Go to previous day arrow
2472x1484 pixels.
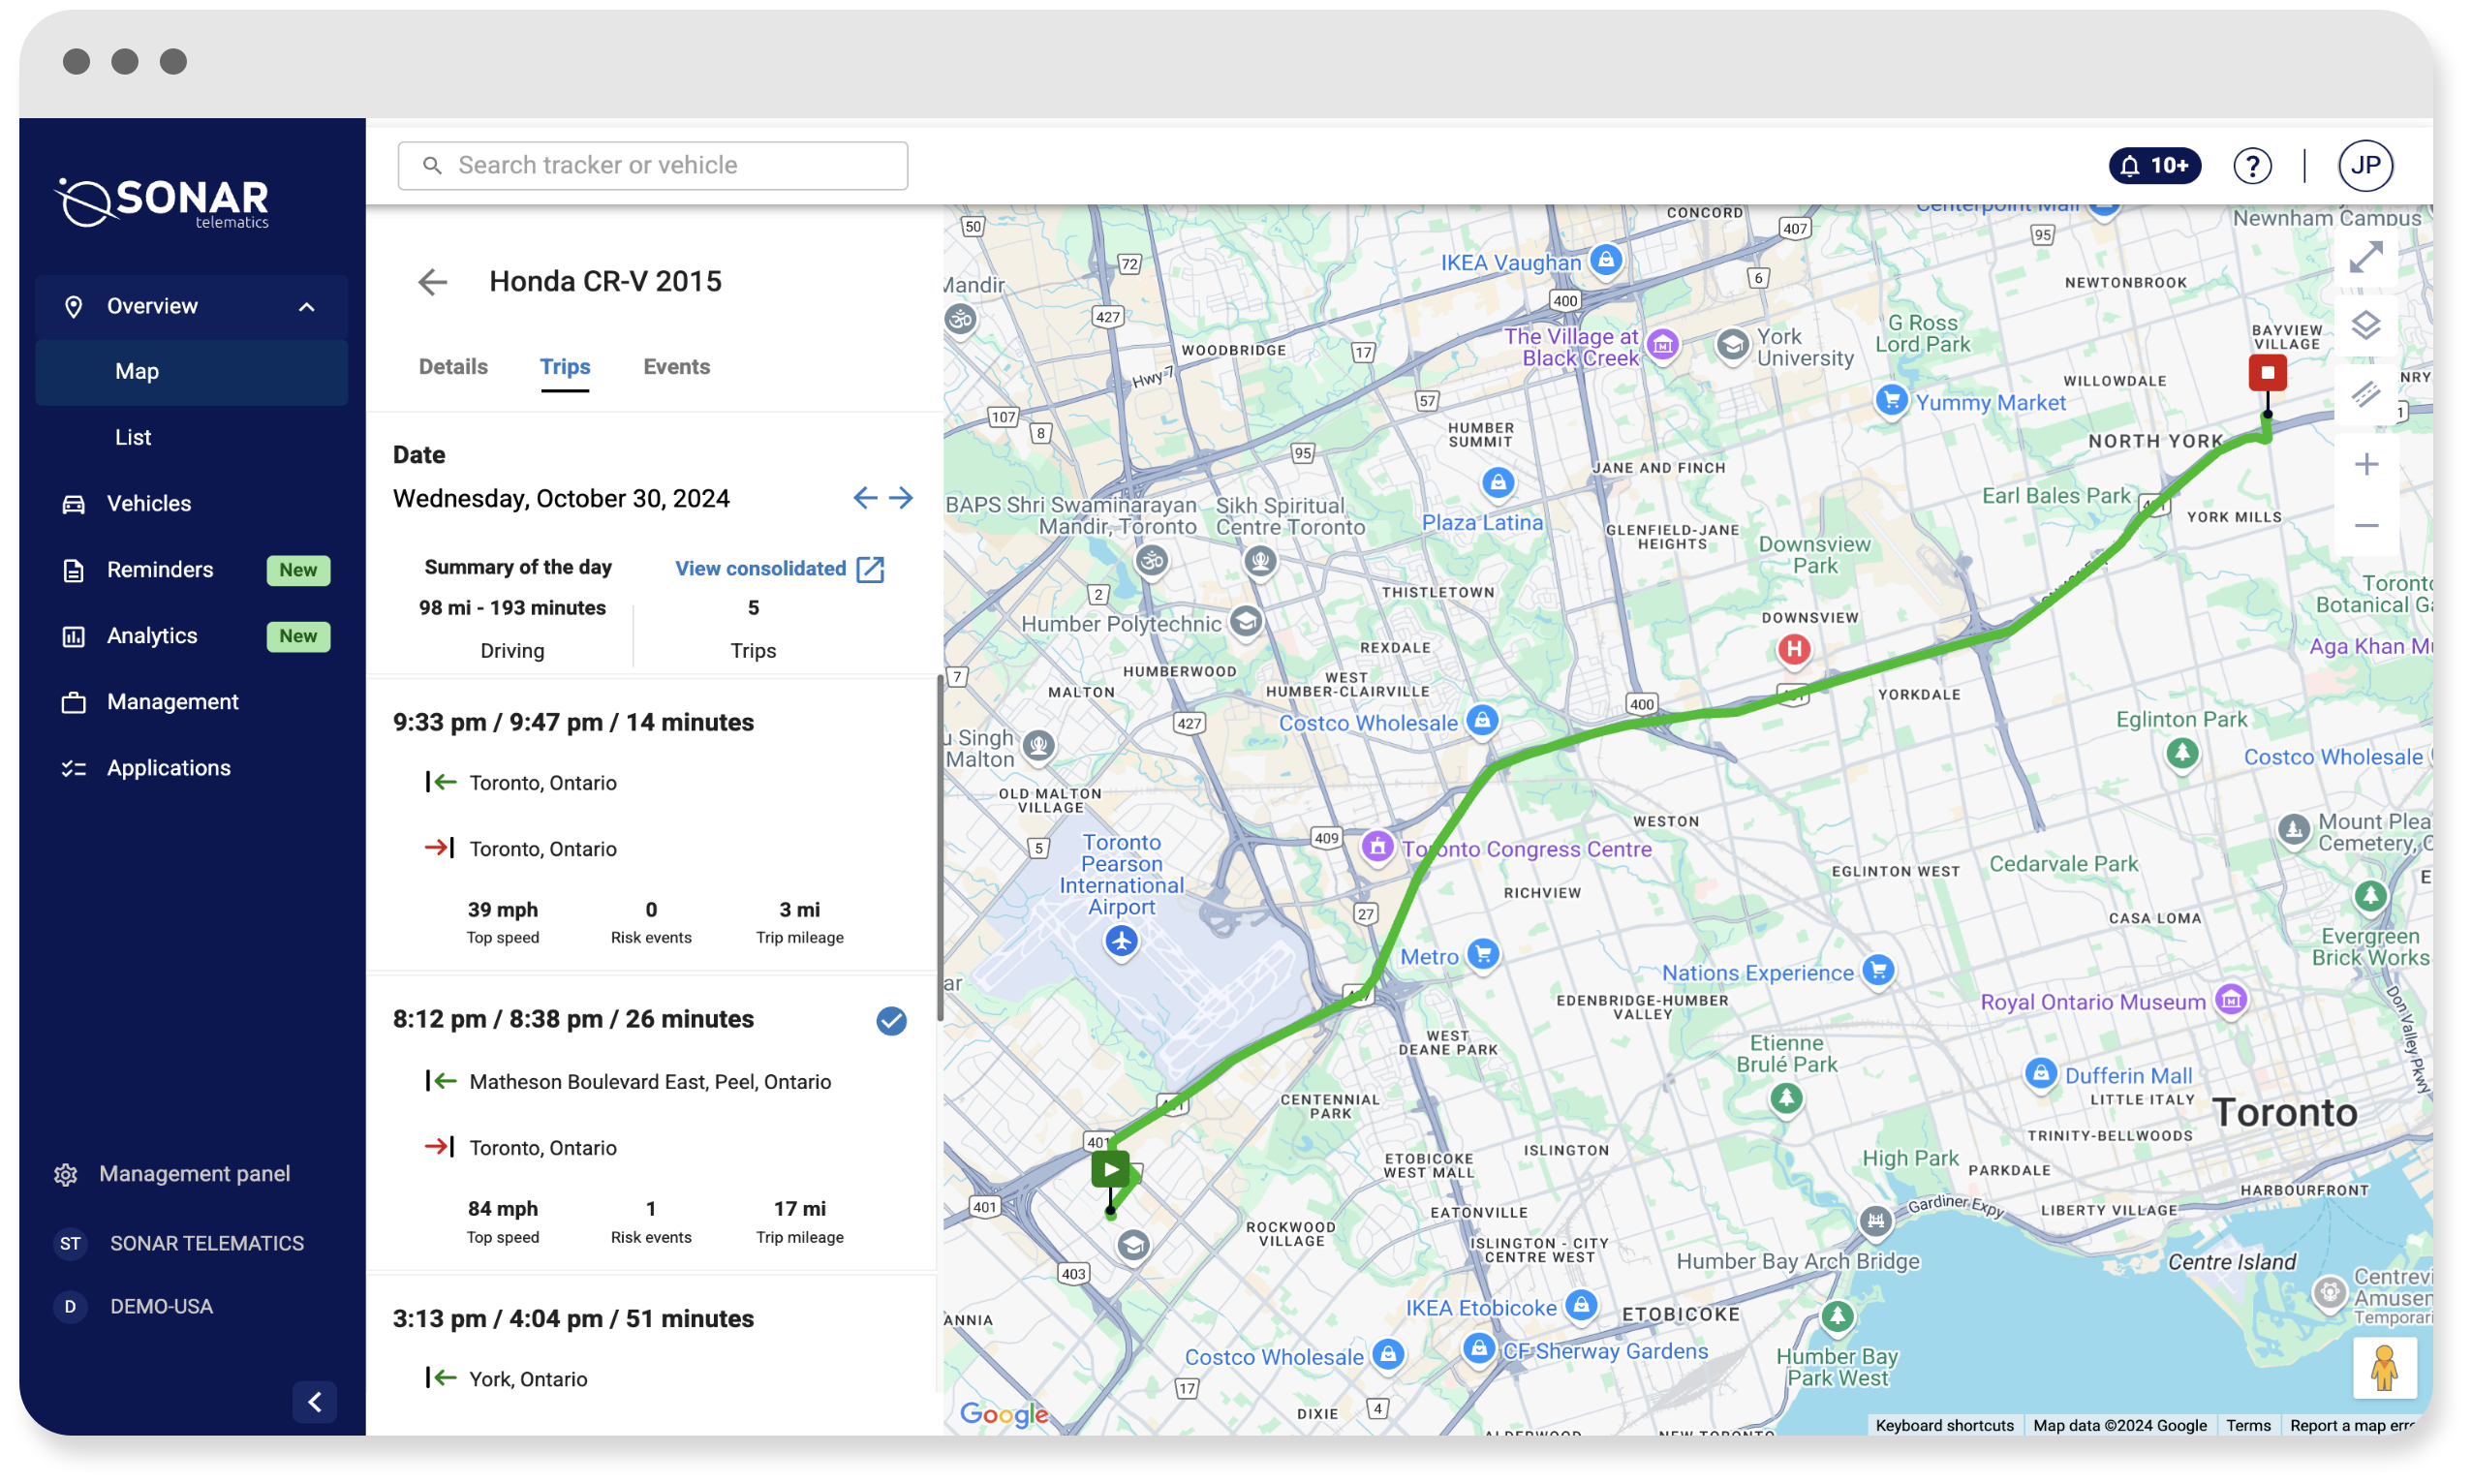click(865, 498)
